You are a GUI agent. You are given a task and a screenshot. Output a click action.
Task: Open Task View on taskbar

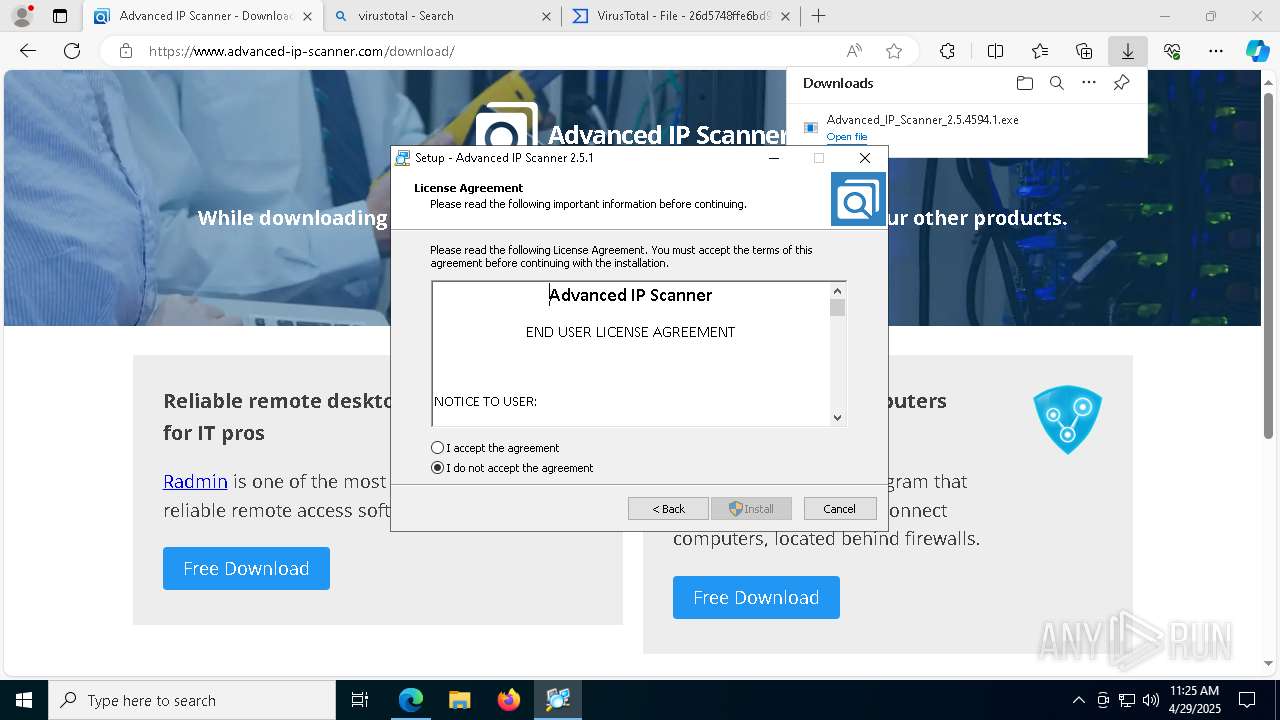click(360, 700)
